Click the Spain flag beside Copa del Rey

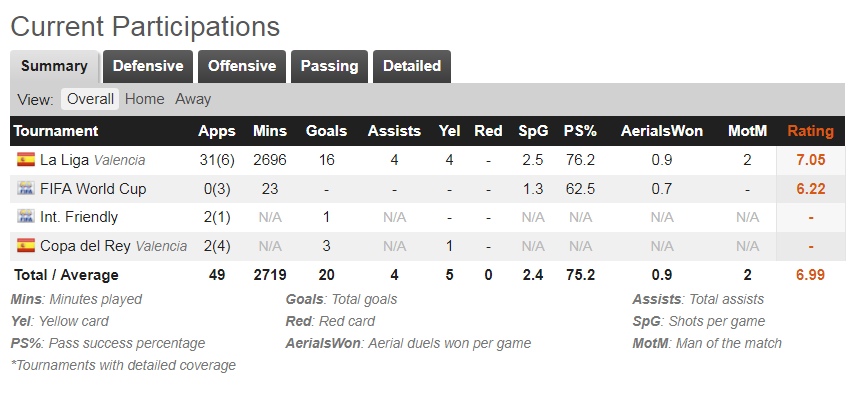pyautogui.click(x=26, y=246)
